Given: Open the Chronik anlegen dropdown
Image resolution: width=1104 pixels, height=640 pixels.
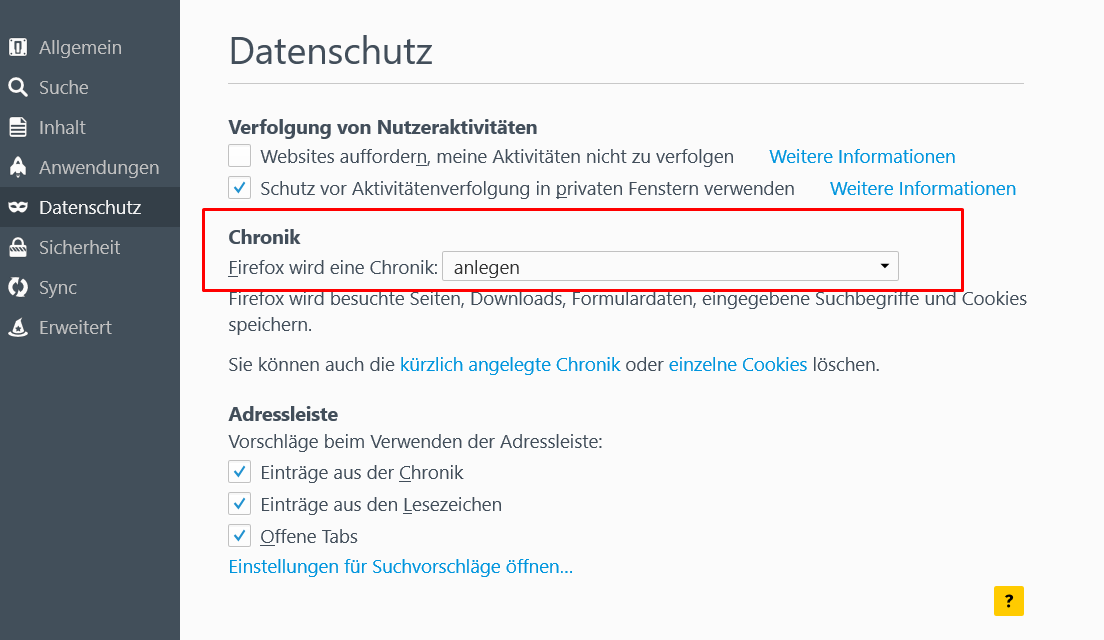Looking at the screenshot, I should click(670, 267).
